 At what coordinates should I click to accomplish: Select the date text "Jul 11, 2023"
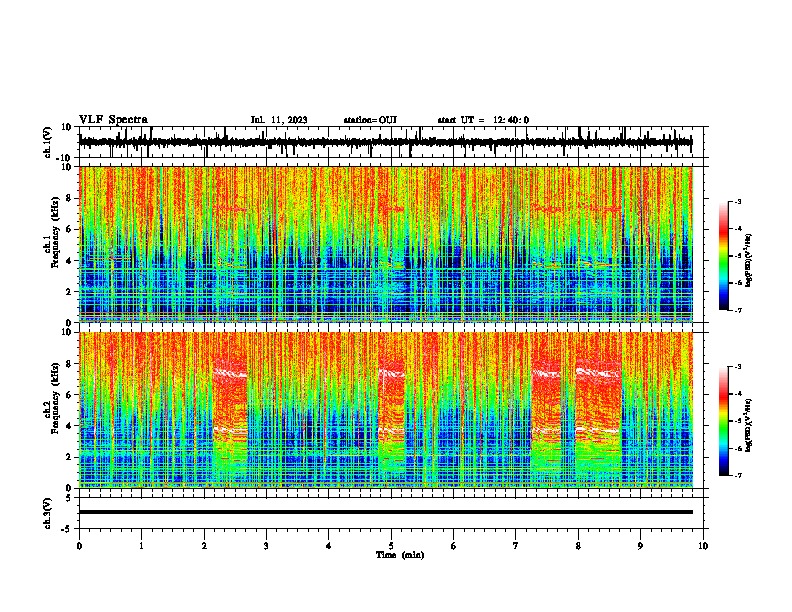(x=279, y=120)
